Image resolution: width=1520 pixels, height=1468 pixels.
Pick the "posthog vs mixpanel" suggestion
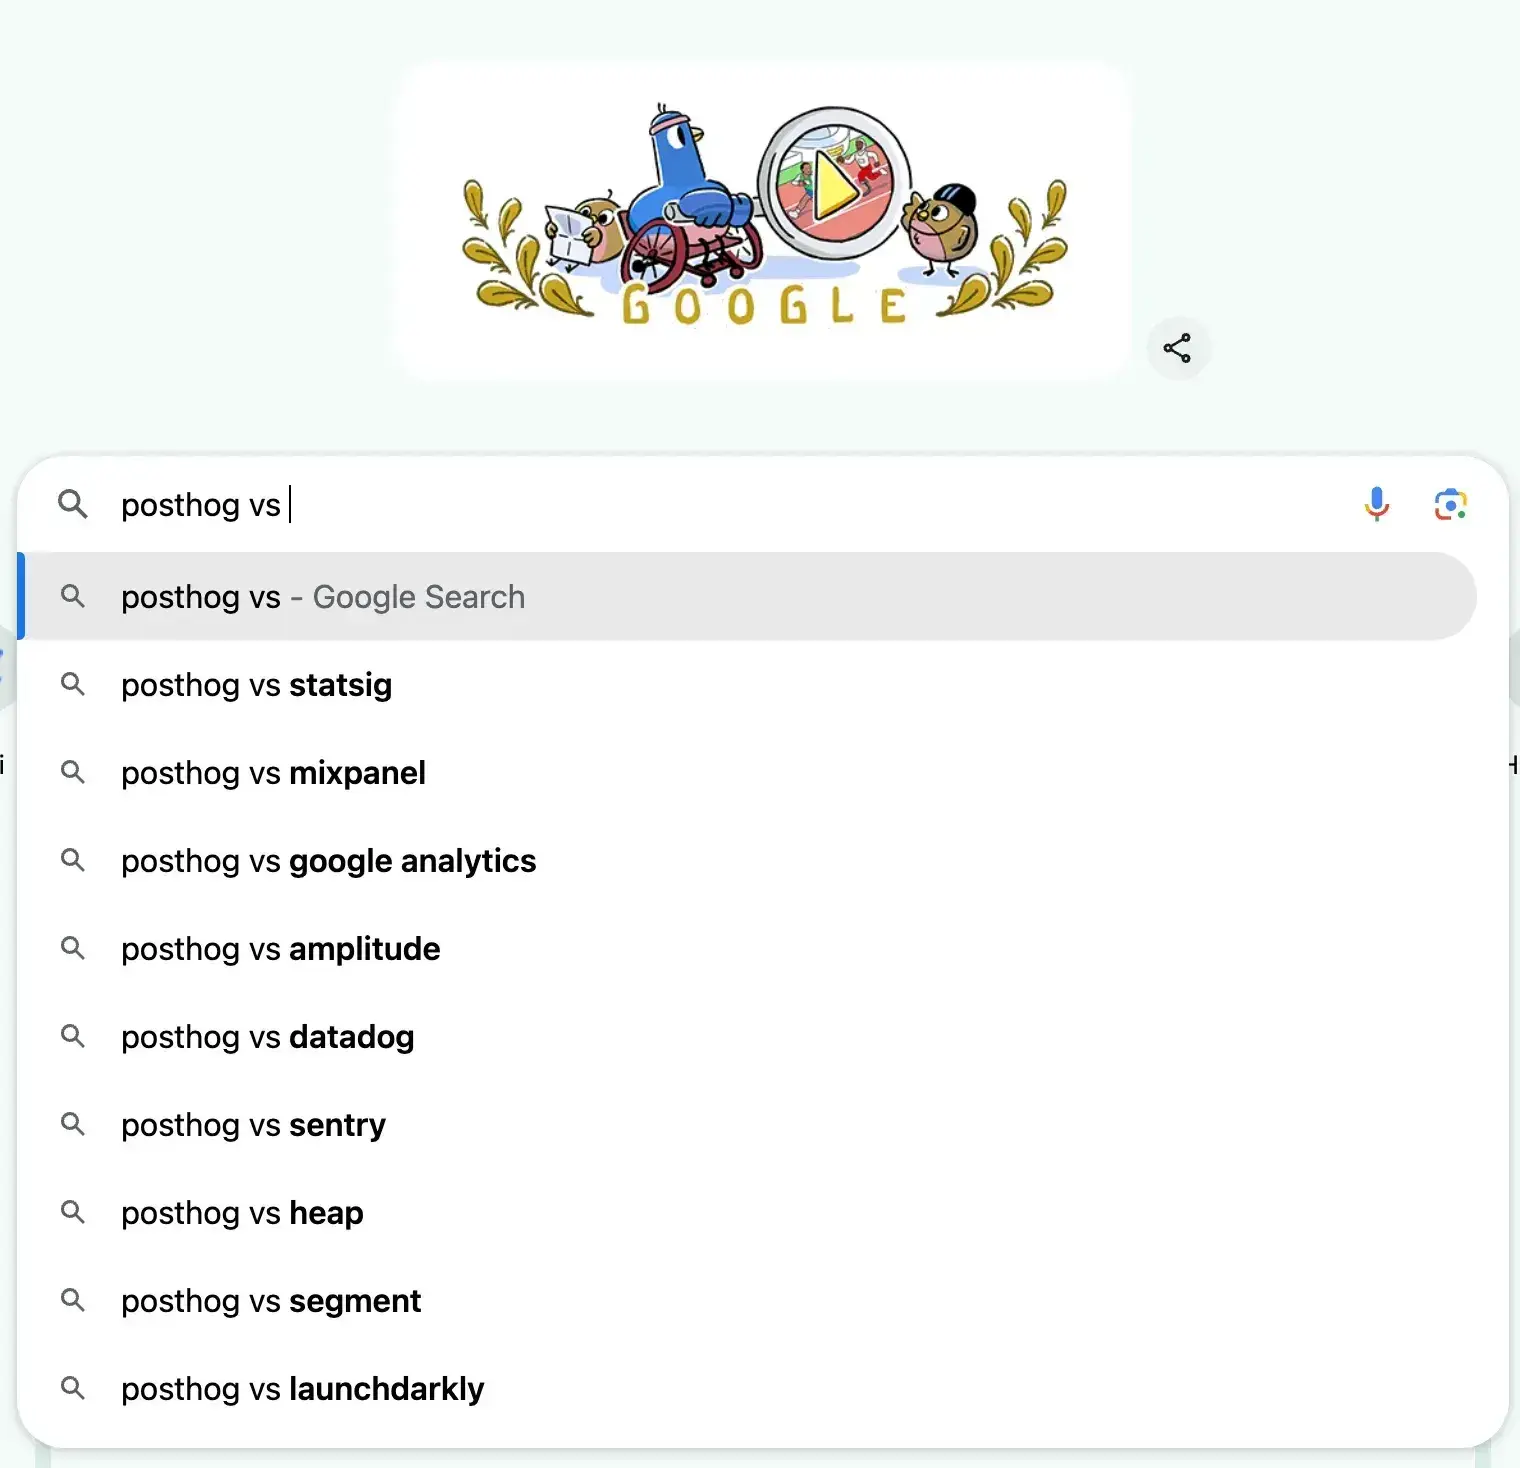pos(273,773)
